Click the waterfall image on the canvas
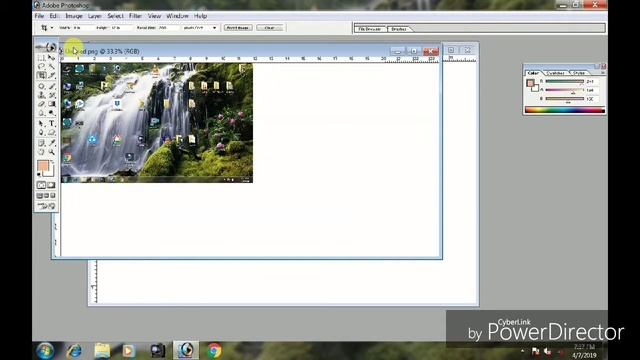 [157, 123]
